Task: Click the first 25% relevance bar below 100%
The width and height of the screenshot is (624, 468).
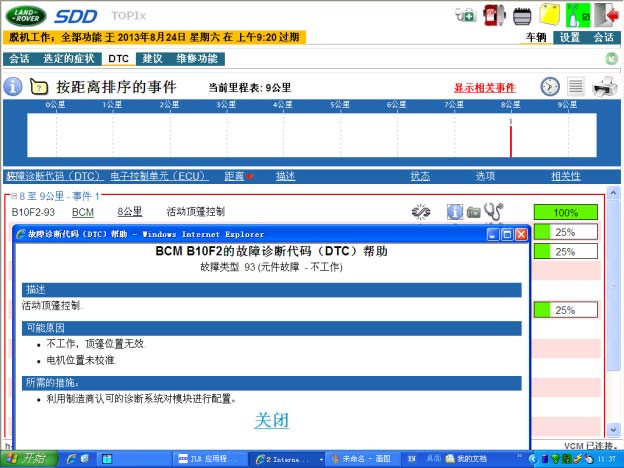Action: tap(566, 232)
